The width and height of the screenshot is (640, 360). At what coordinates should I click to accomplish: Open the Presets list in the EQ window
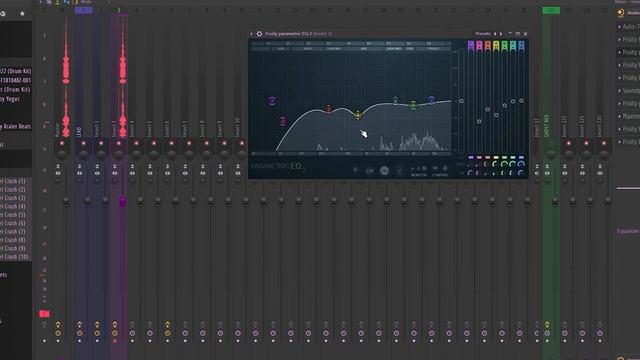(x=482, y=34)
